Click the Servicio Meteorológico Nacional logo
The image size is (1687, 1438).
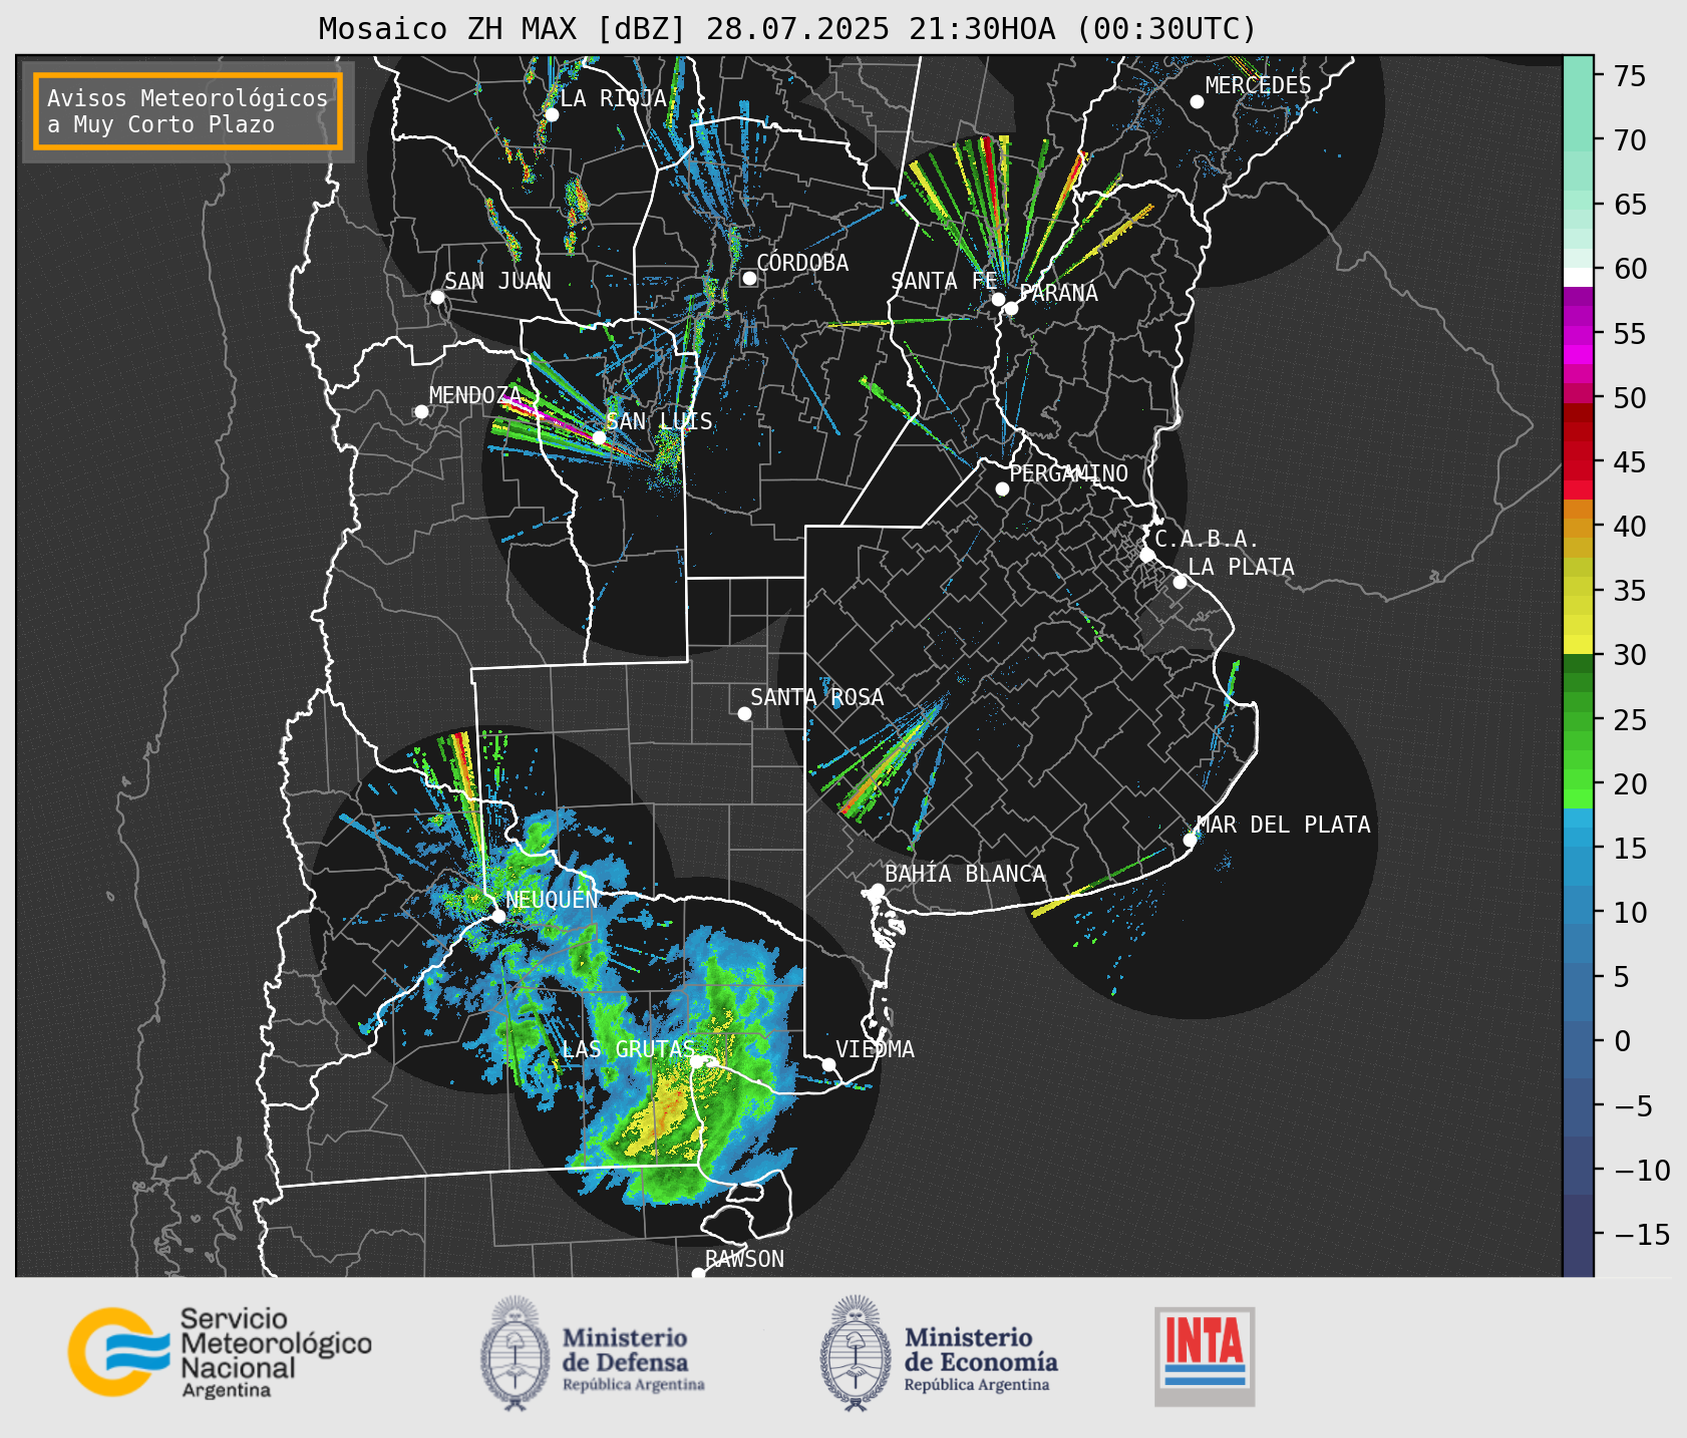219,1353
